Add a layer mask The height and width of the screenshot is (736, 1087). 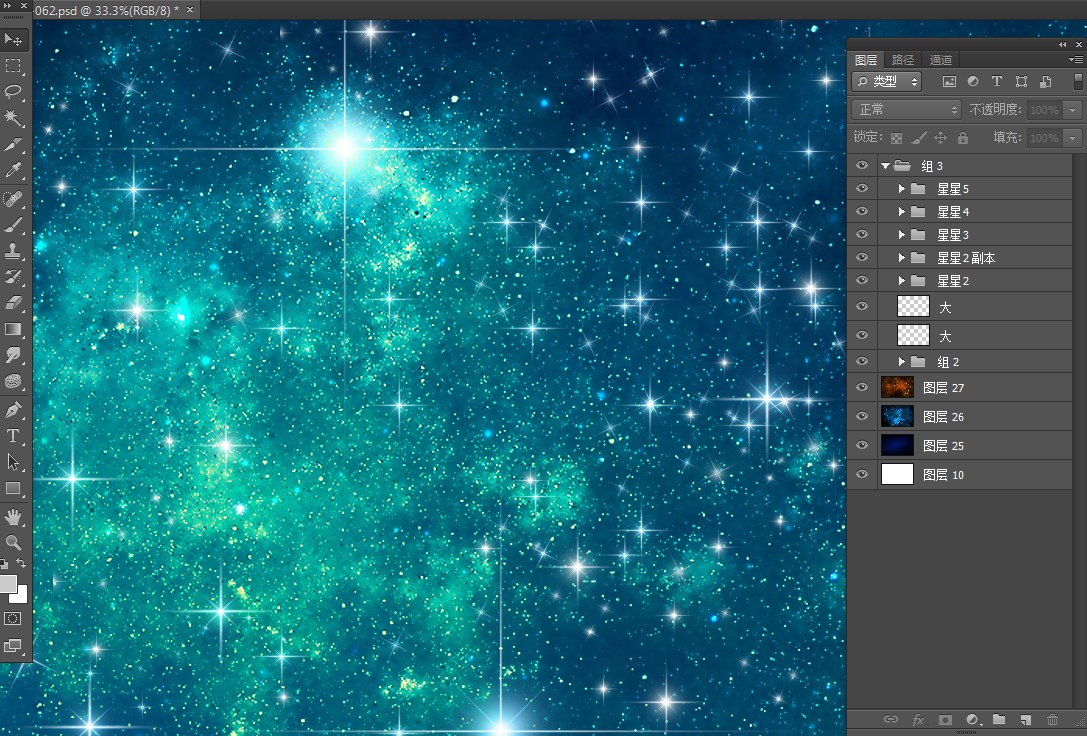[945, 719]
